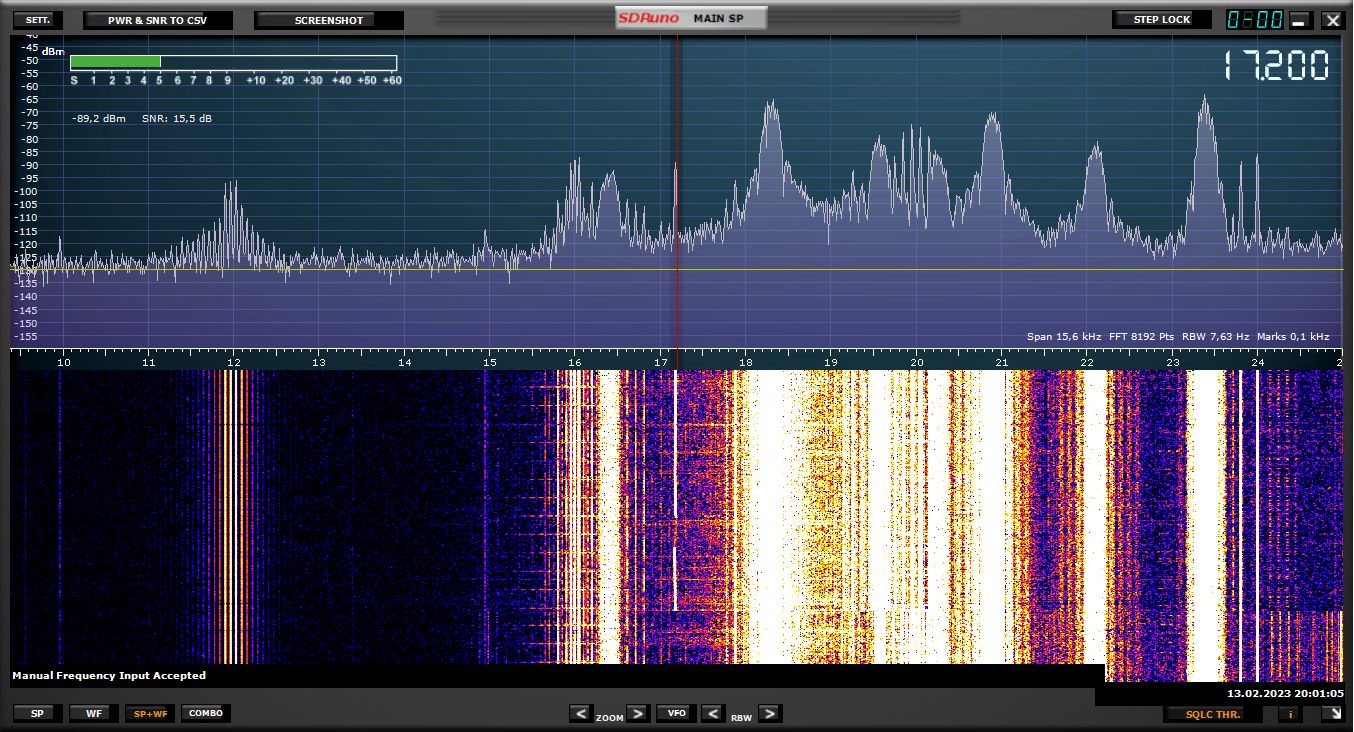The image size is (1354, 732).
Task: Enable PWR & SNR TO CSV logging
Action: (x=157, y=20)
